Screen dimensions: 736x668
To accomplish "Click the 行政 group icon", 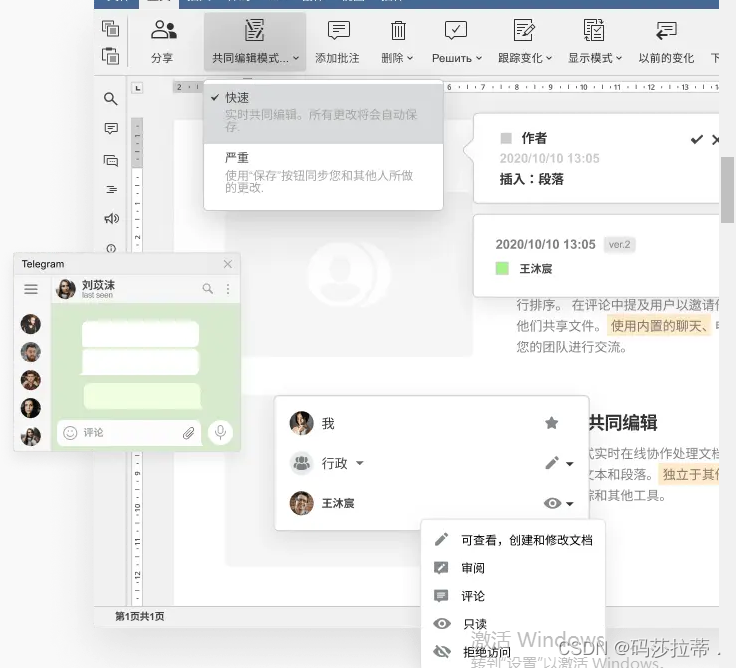I will point(301,463).
